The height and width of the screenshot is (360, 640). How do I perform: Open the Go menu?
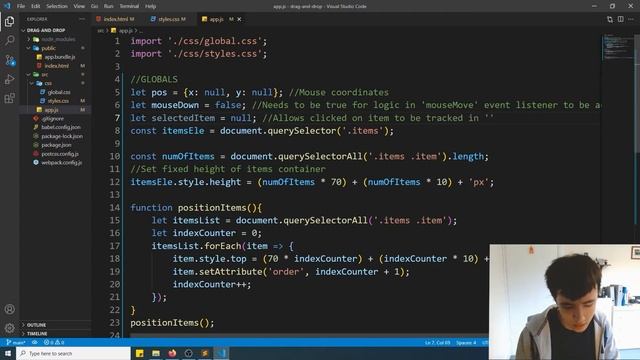tap(94, 6)
